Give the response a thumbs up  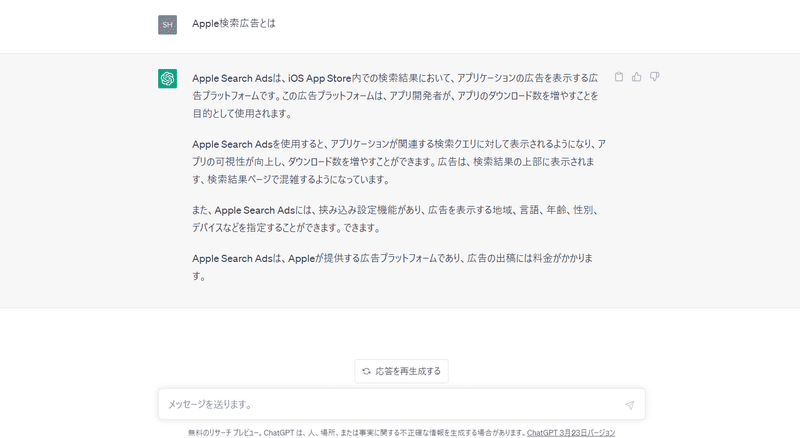tap(637, 77)
